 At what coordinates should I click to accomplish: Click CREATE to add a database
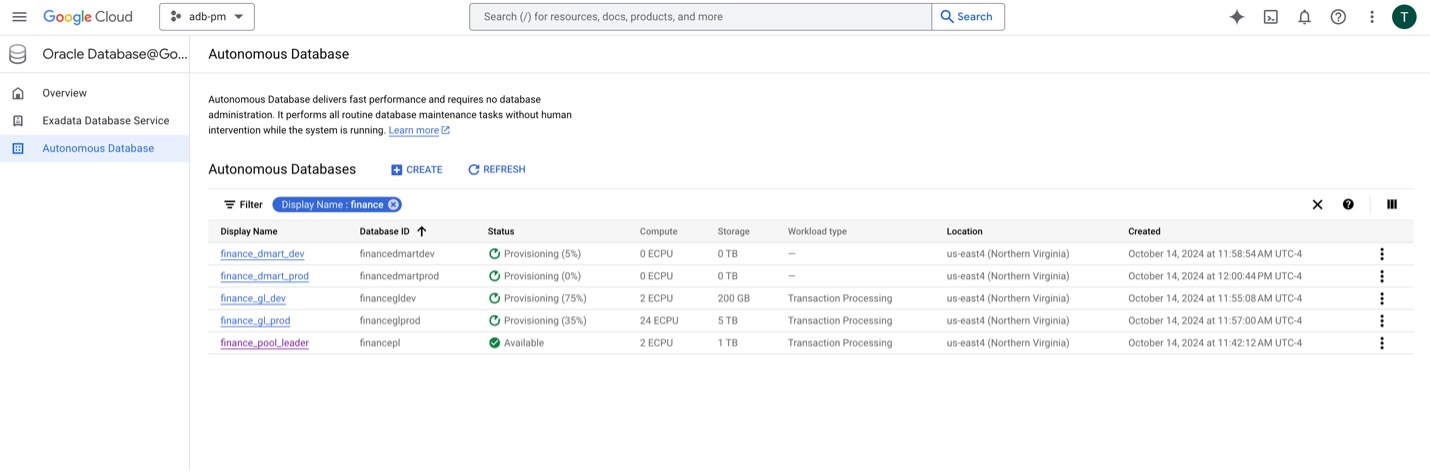coord(416,170)
